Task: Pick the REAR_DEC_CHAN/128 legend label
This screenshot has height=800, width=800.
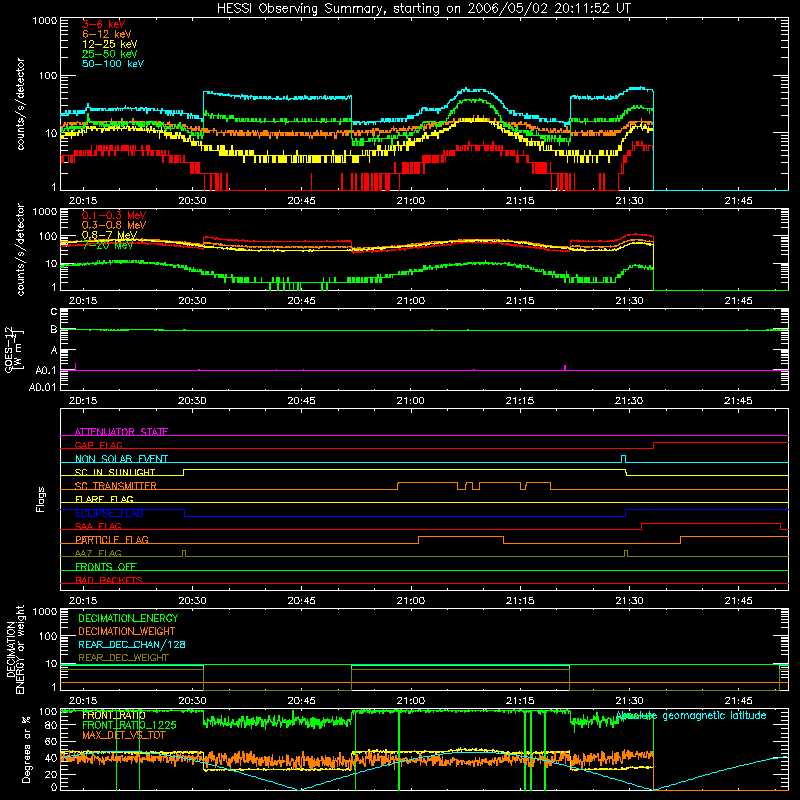Action: click(132, 644)
